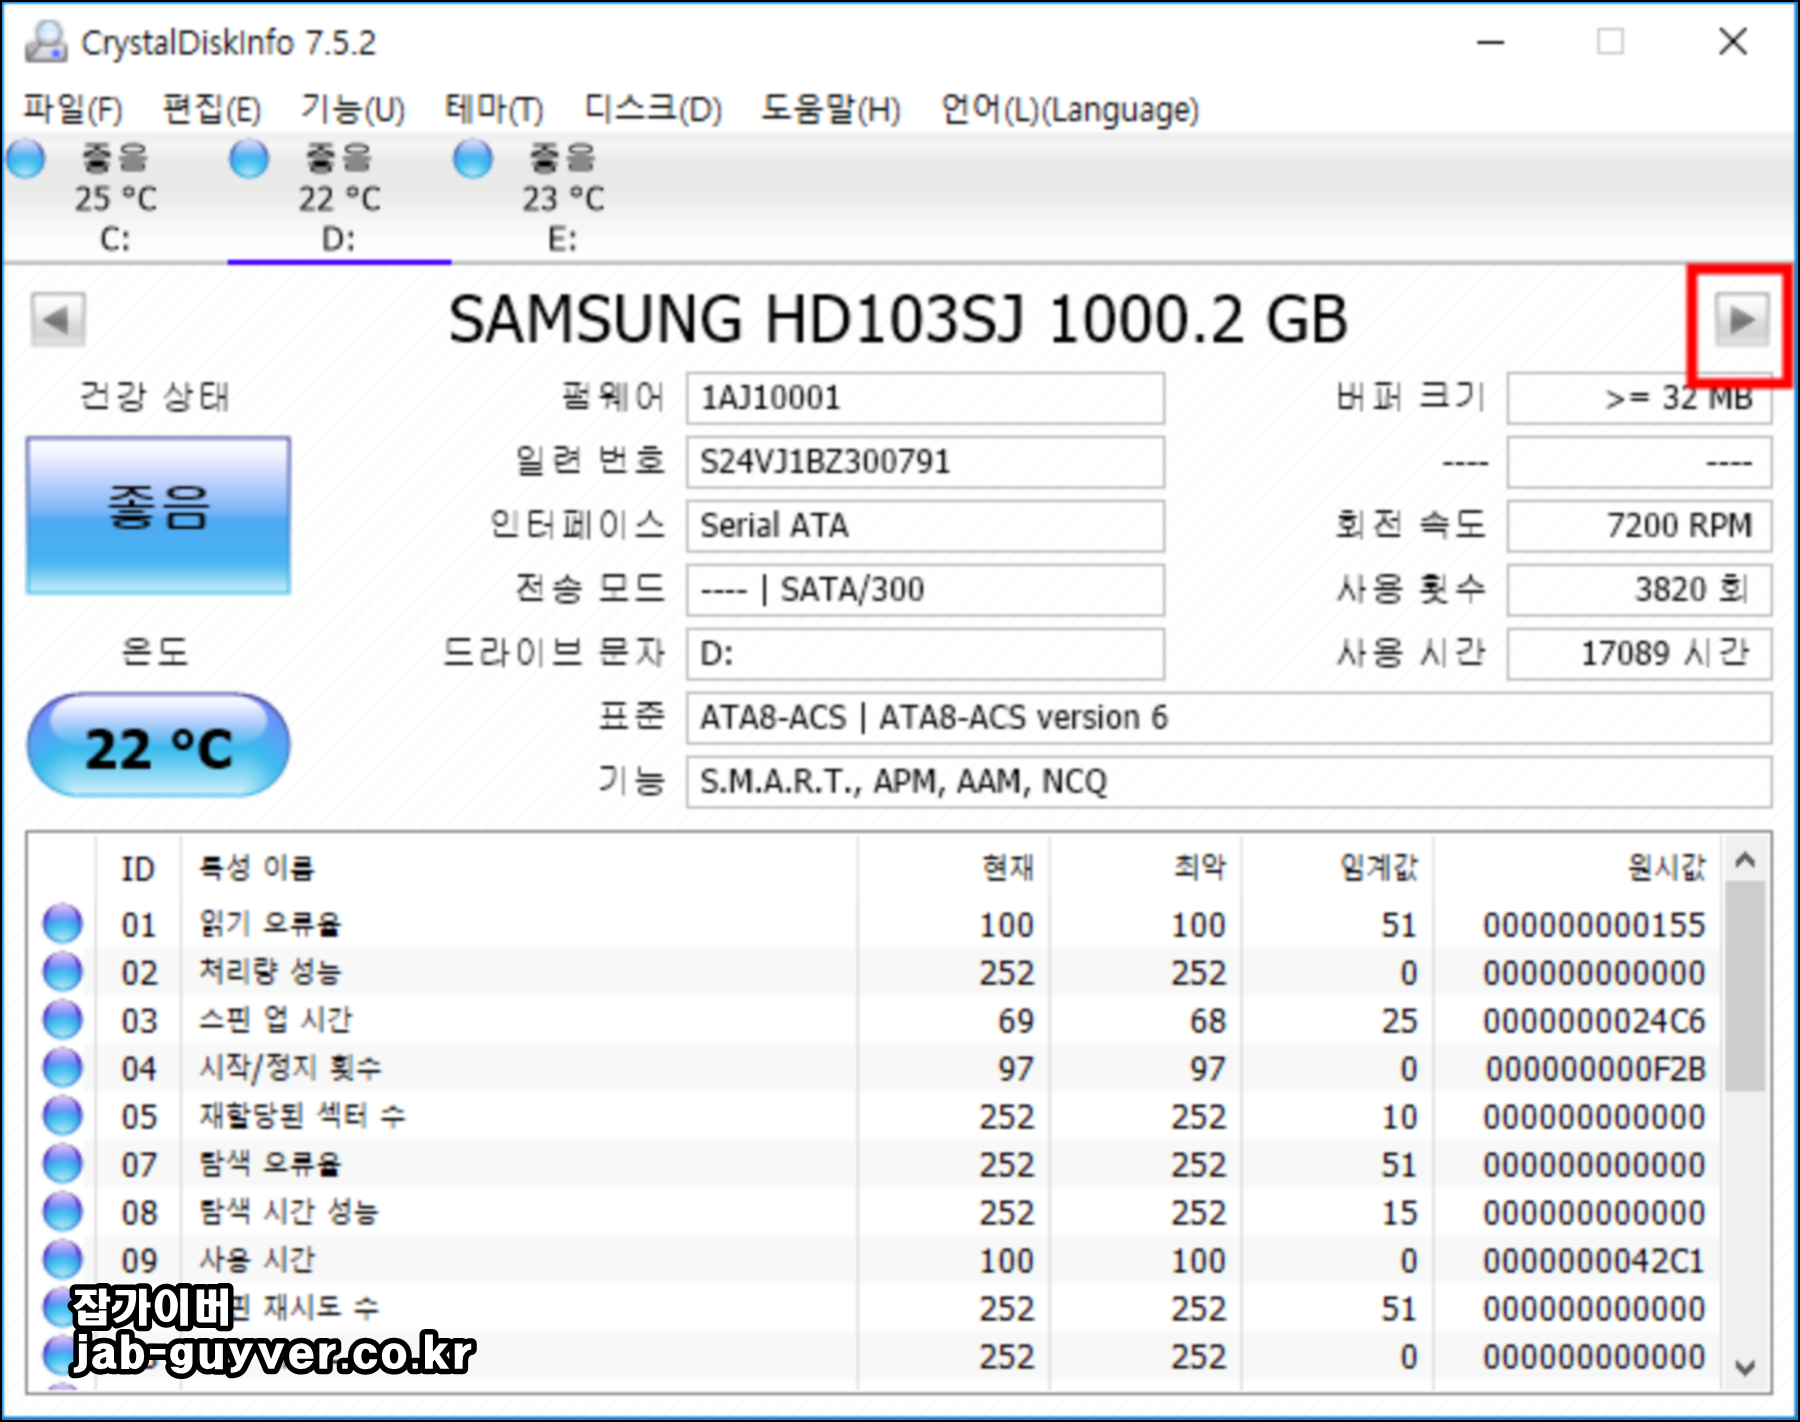Click the rotation speed field 7200 RPM
Screen dimensions: 1800x1422
click(x=1639, y=526)
